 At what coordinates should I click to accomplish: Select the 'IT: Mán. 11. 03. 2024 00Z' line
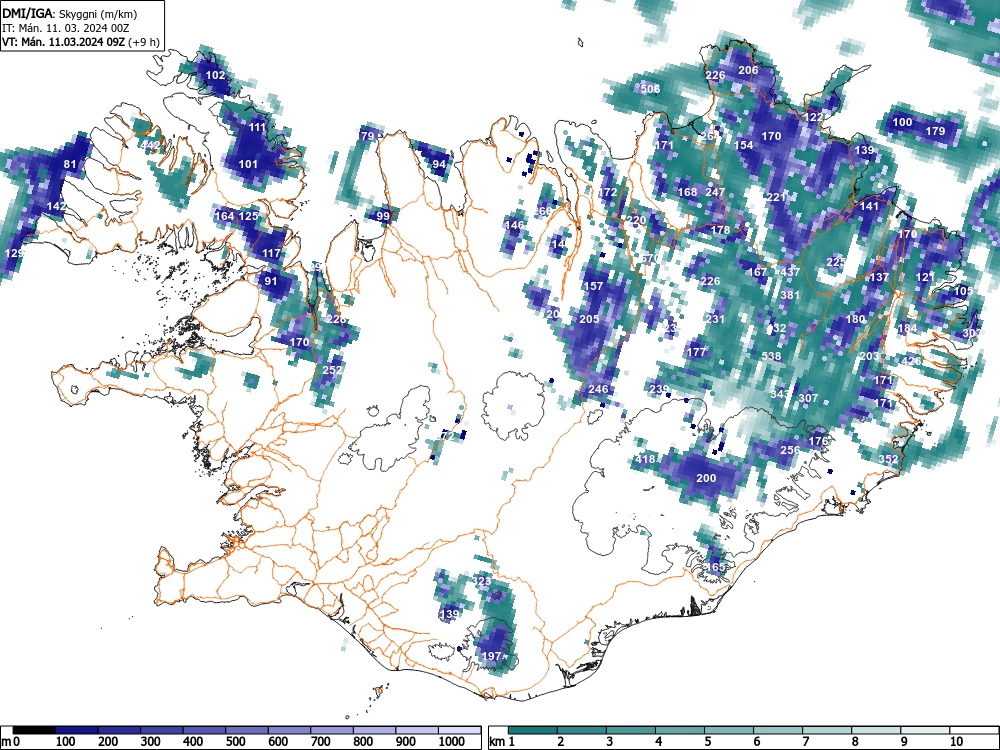[x=66, y=28]
